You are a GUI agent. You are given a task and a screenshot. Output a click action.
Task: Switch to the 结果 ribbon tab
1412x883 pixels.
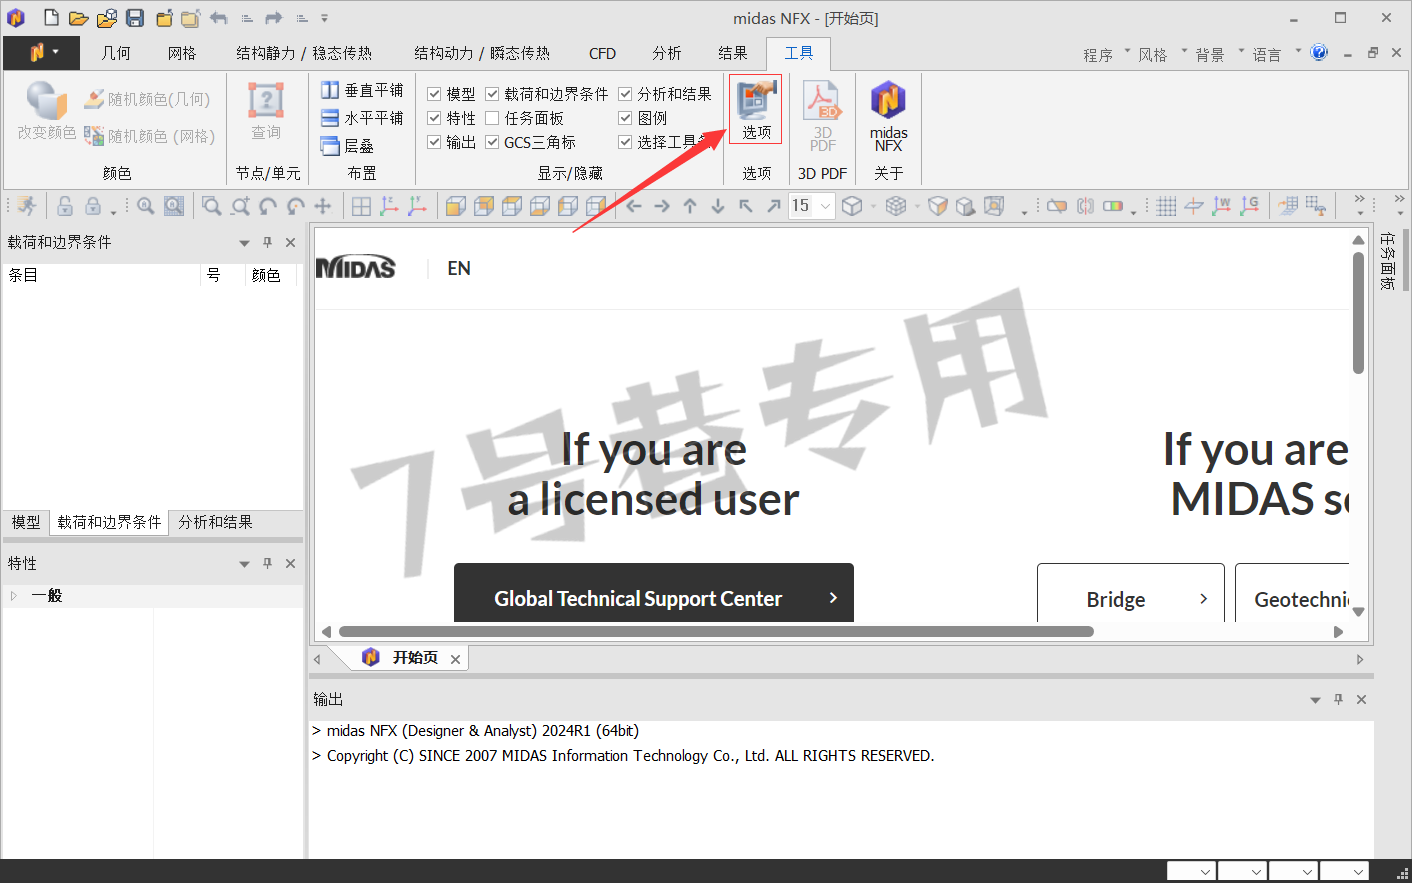(x=733, y=53)
